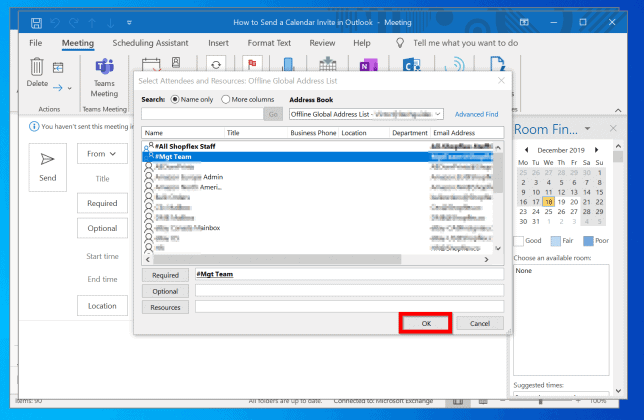Click the OneNote ribbon icon

click(368, 65)
